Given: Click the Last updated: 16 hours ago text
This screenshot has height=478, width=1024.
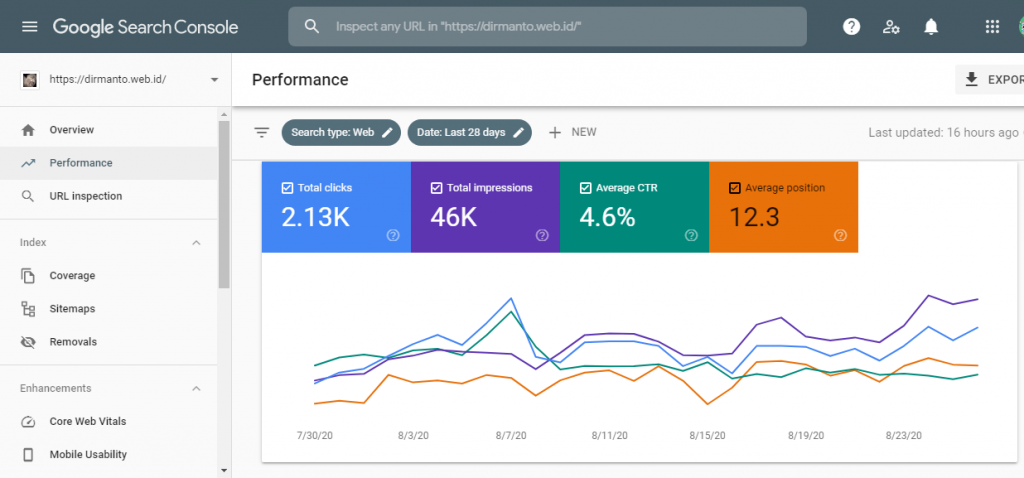Looking at the screenshot, I should 943,133.
